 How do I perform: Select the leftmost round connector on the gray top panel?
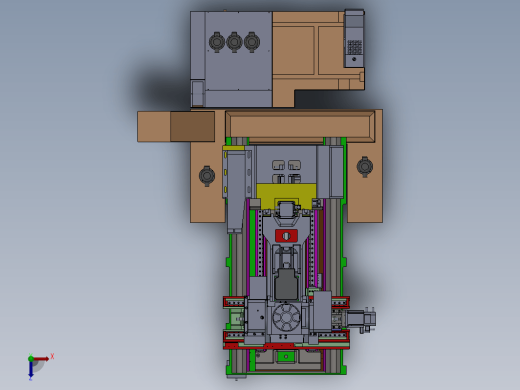217,42
